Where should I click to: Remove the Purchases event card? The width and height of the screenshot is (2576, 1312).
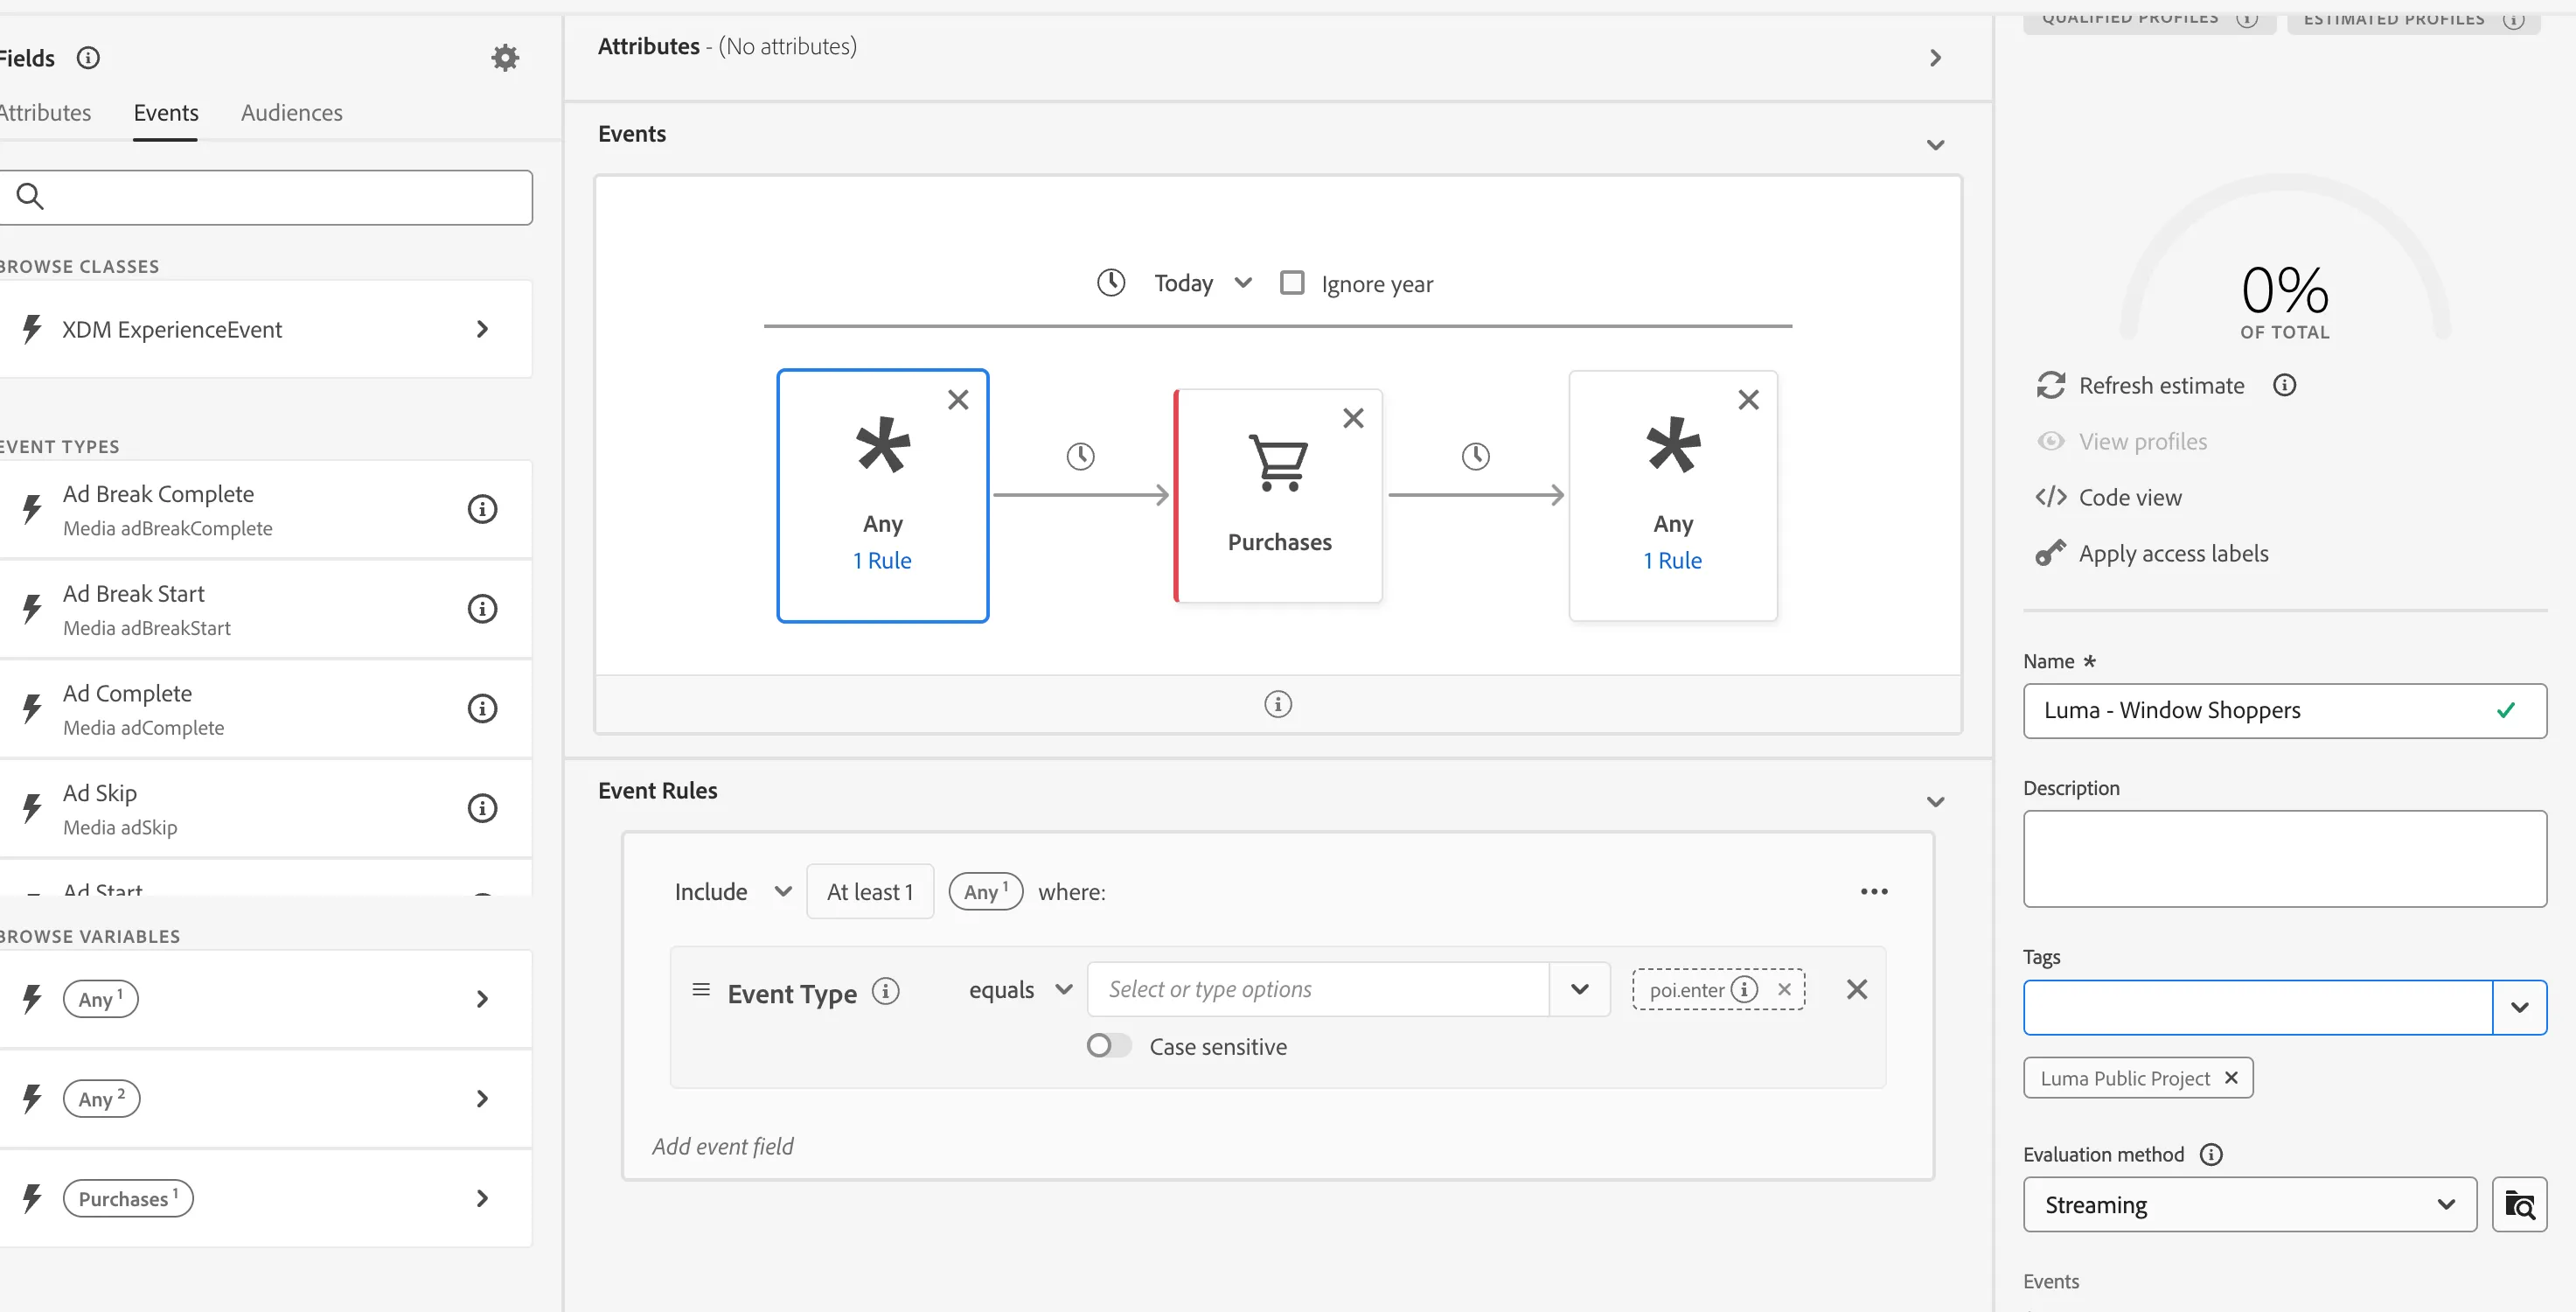click(x=1353, y=418)
